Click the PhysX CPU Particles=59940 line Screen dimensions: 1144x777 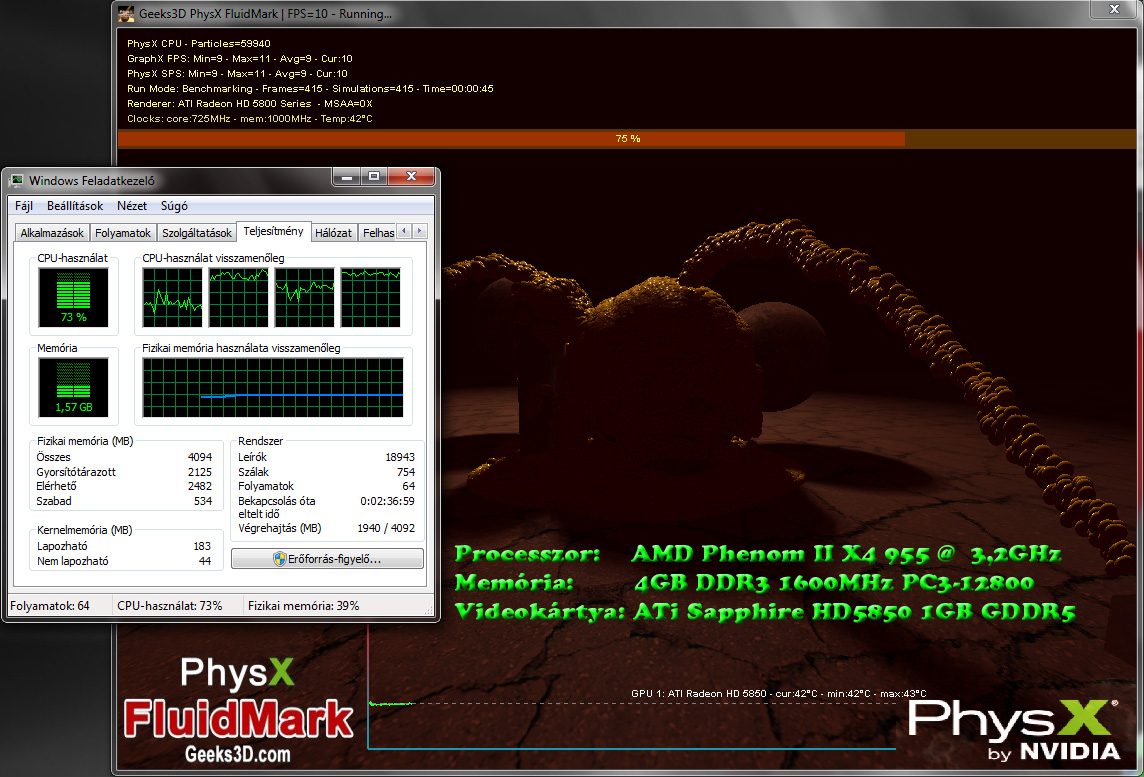pyautogui.click(x=198, y=44)
